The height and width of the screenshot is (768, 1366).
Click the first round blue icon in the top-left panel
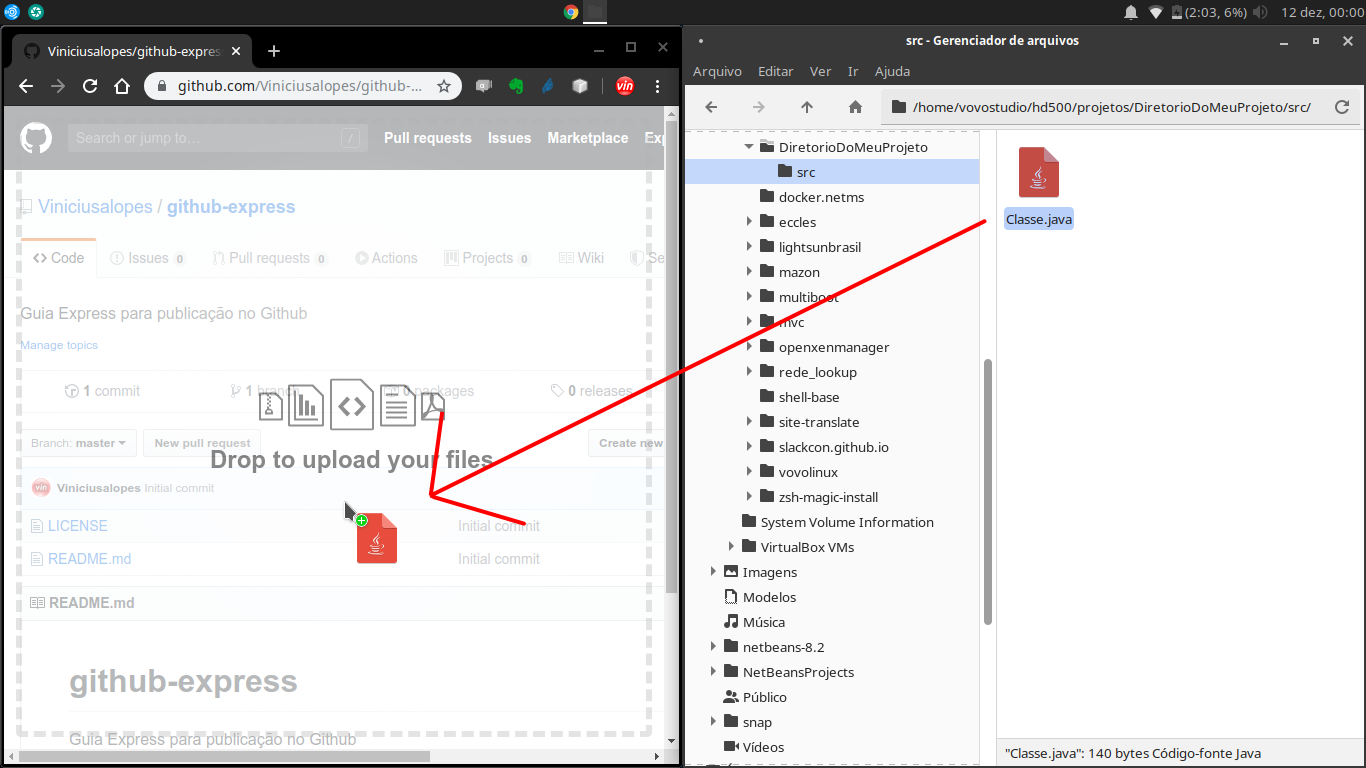[x=12, y=12]
